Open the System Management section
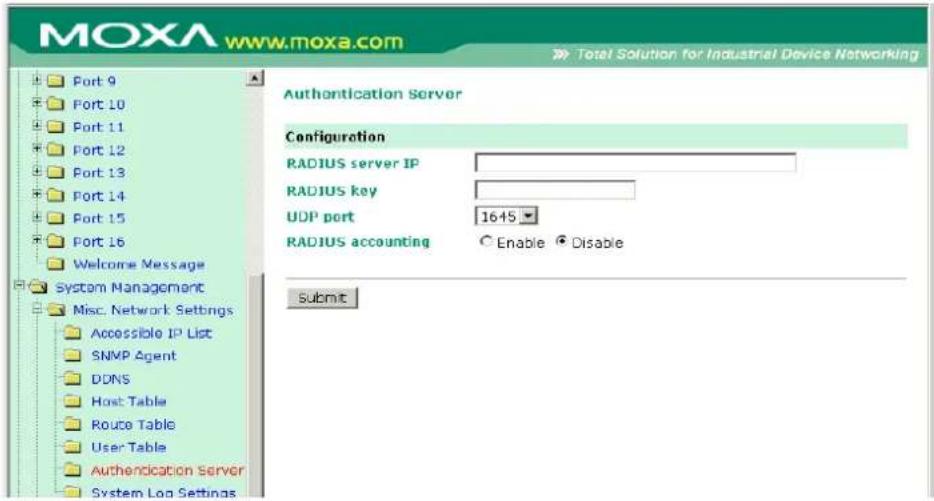934x501 pixels. pos(129,288)
